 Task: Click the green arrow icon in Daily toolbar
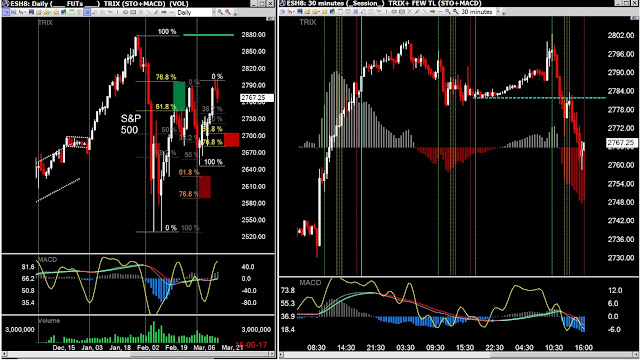coord(164,12)
